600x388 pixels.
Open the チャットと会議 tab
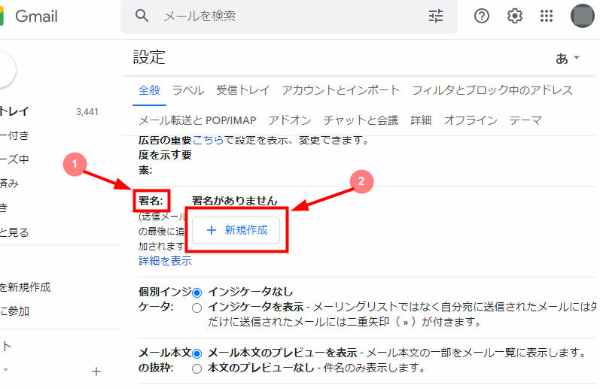(360, 121)
